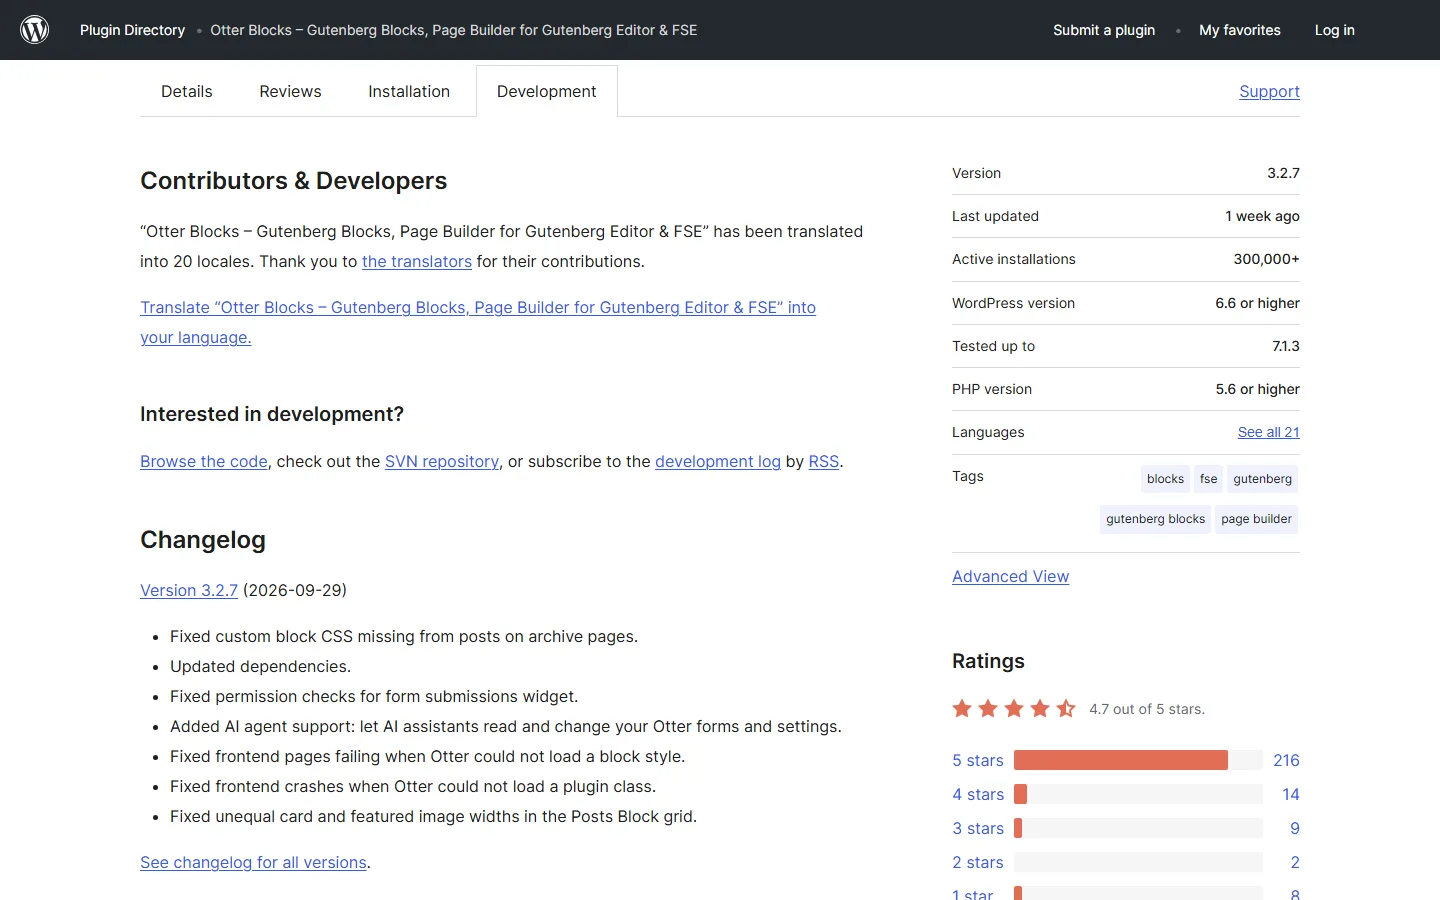Click the 216 five-star review count
This screenshot has width=1440, height=900.
pos(1286,760)
